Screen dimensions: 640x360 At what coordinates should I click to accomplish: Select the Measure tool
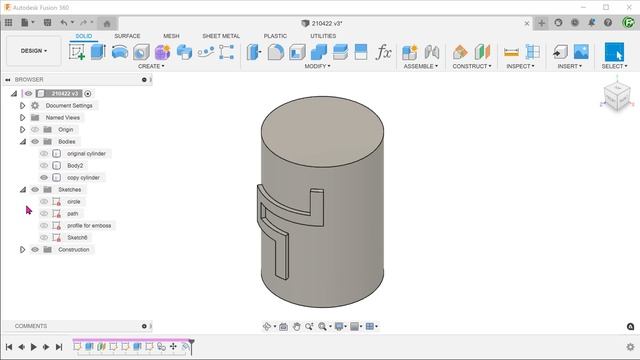(511, 52)
